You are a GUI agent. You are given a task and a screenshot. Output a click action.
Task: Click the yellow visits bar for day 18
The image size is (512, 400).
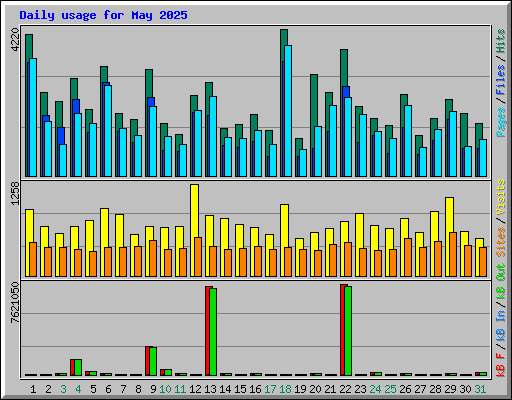pos(285,225)
